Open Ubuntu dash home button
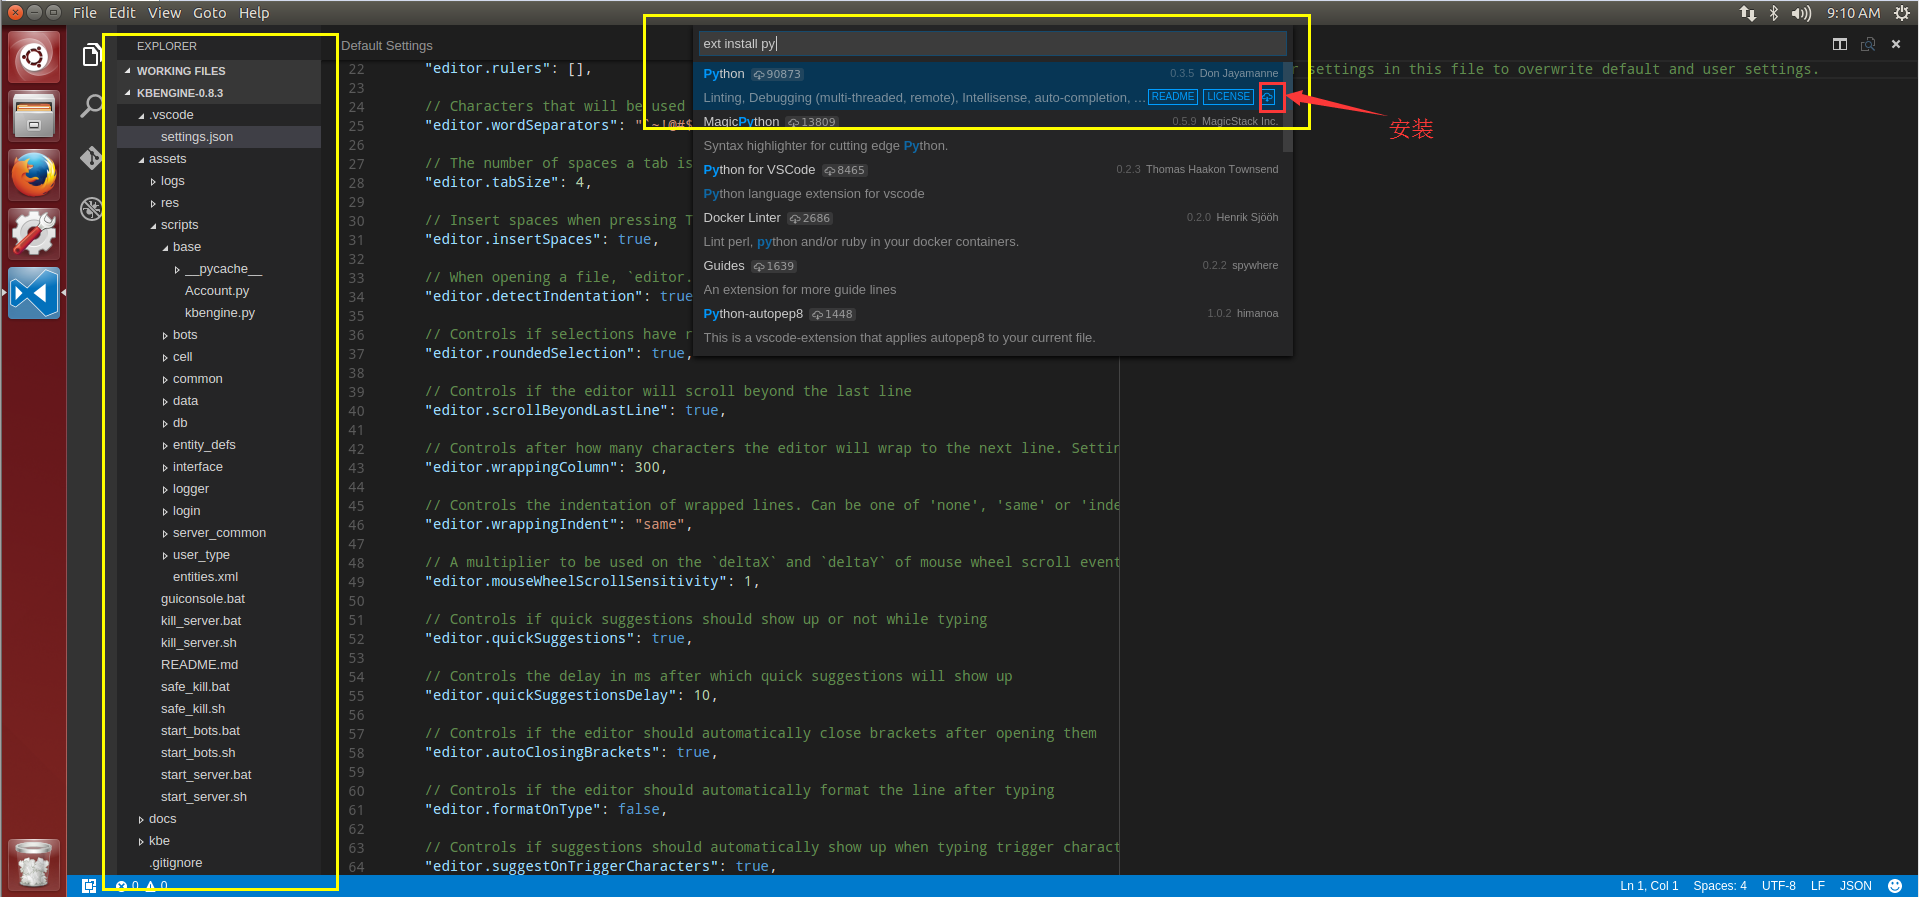The width and height of the screenshot is (1920, 897). (34, 57)
